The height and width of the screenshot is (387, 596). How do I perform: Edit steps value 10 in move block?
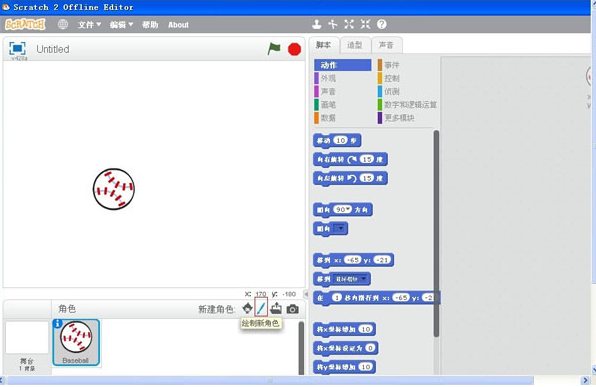[x=341, y=141]
